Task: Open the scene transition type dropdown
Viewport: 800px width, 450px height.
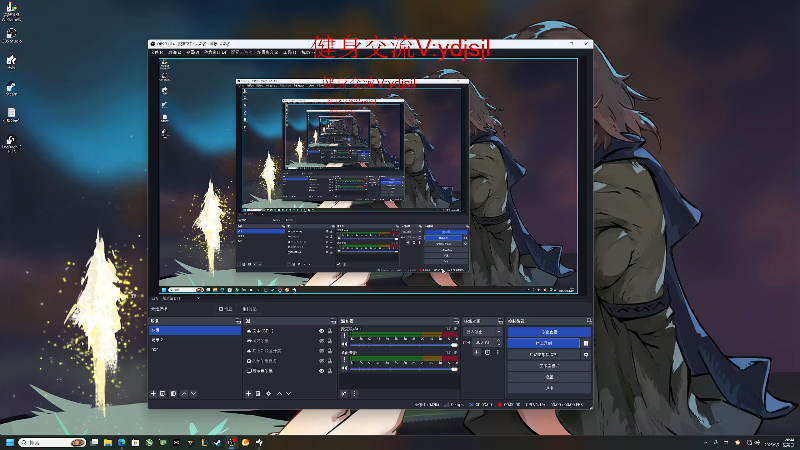Action: (483, 332)
